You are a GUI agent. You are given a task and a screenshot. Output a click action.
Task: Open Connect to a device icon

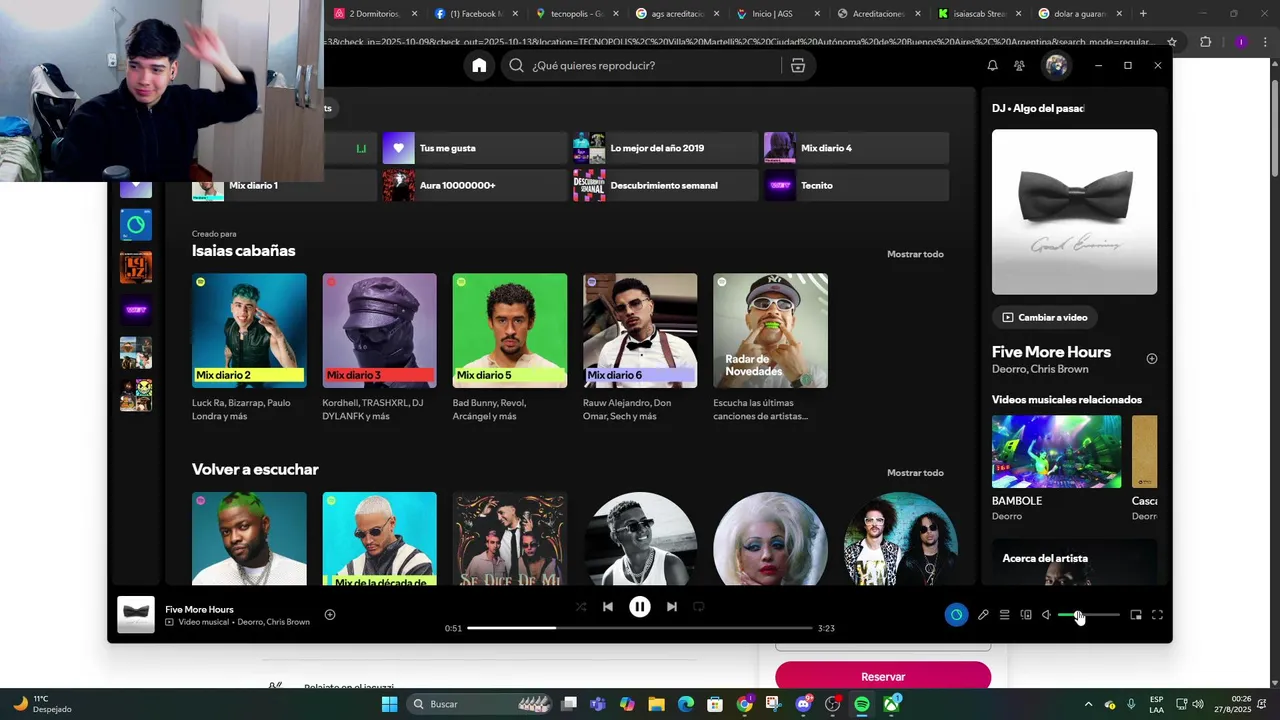coord(1026,615)
